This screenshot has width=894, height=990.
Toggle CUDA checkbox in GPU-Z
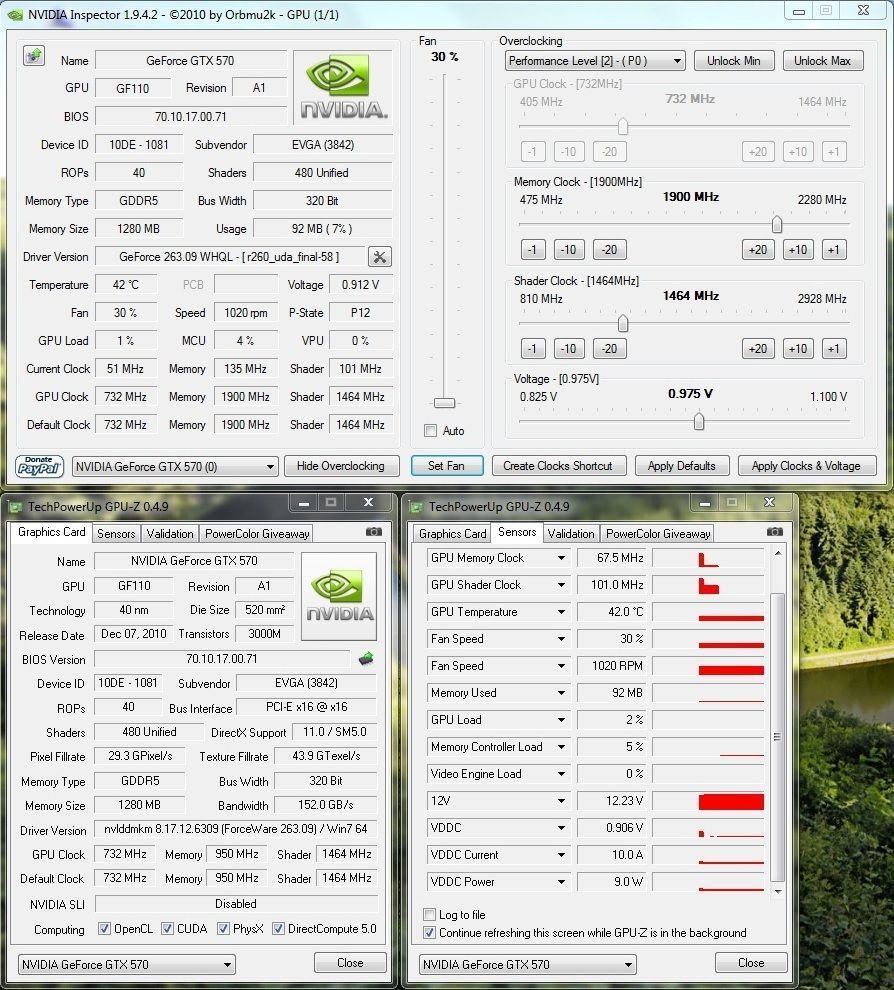click(167, 929)
